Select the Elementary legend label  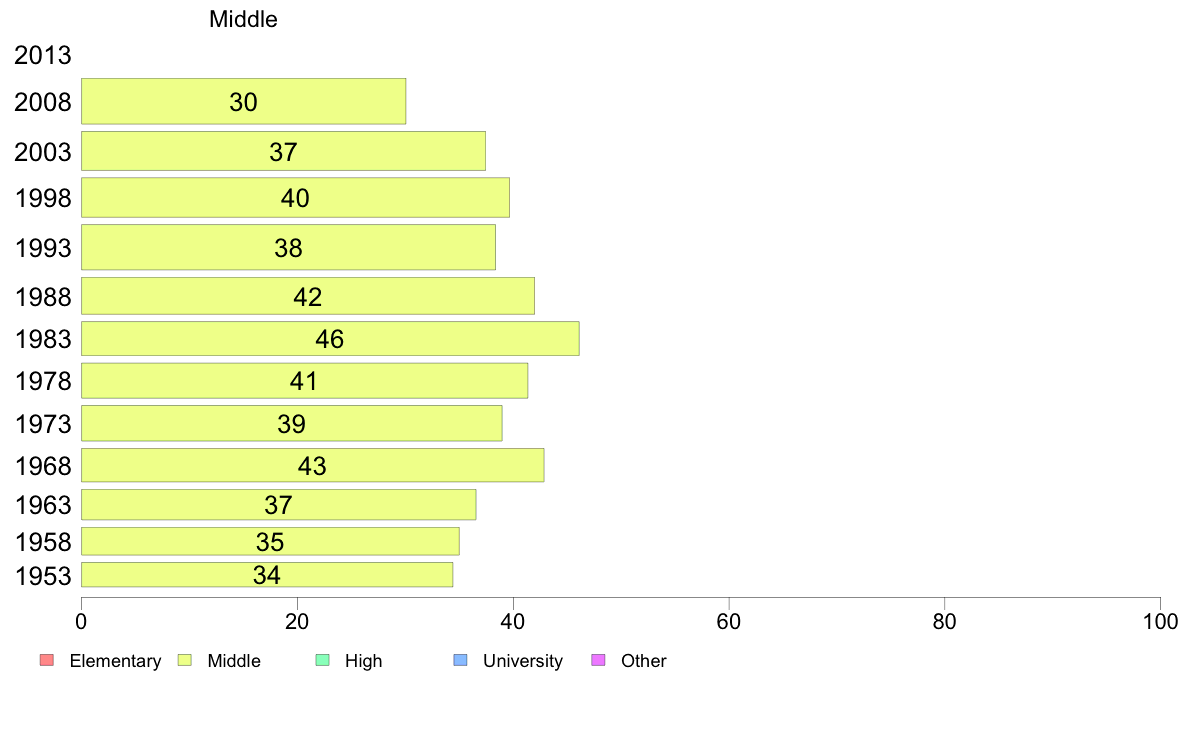click(x=115, y=661)
